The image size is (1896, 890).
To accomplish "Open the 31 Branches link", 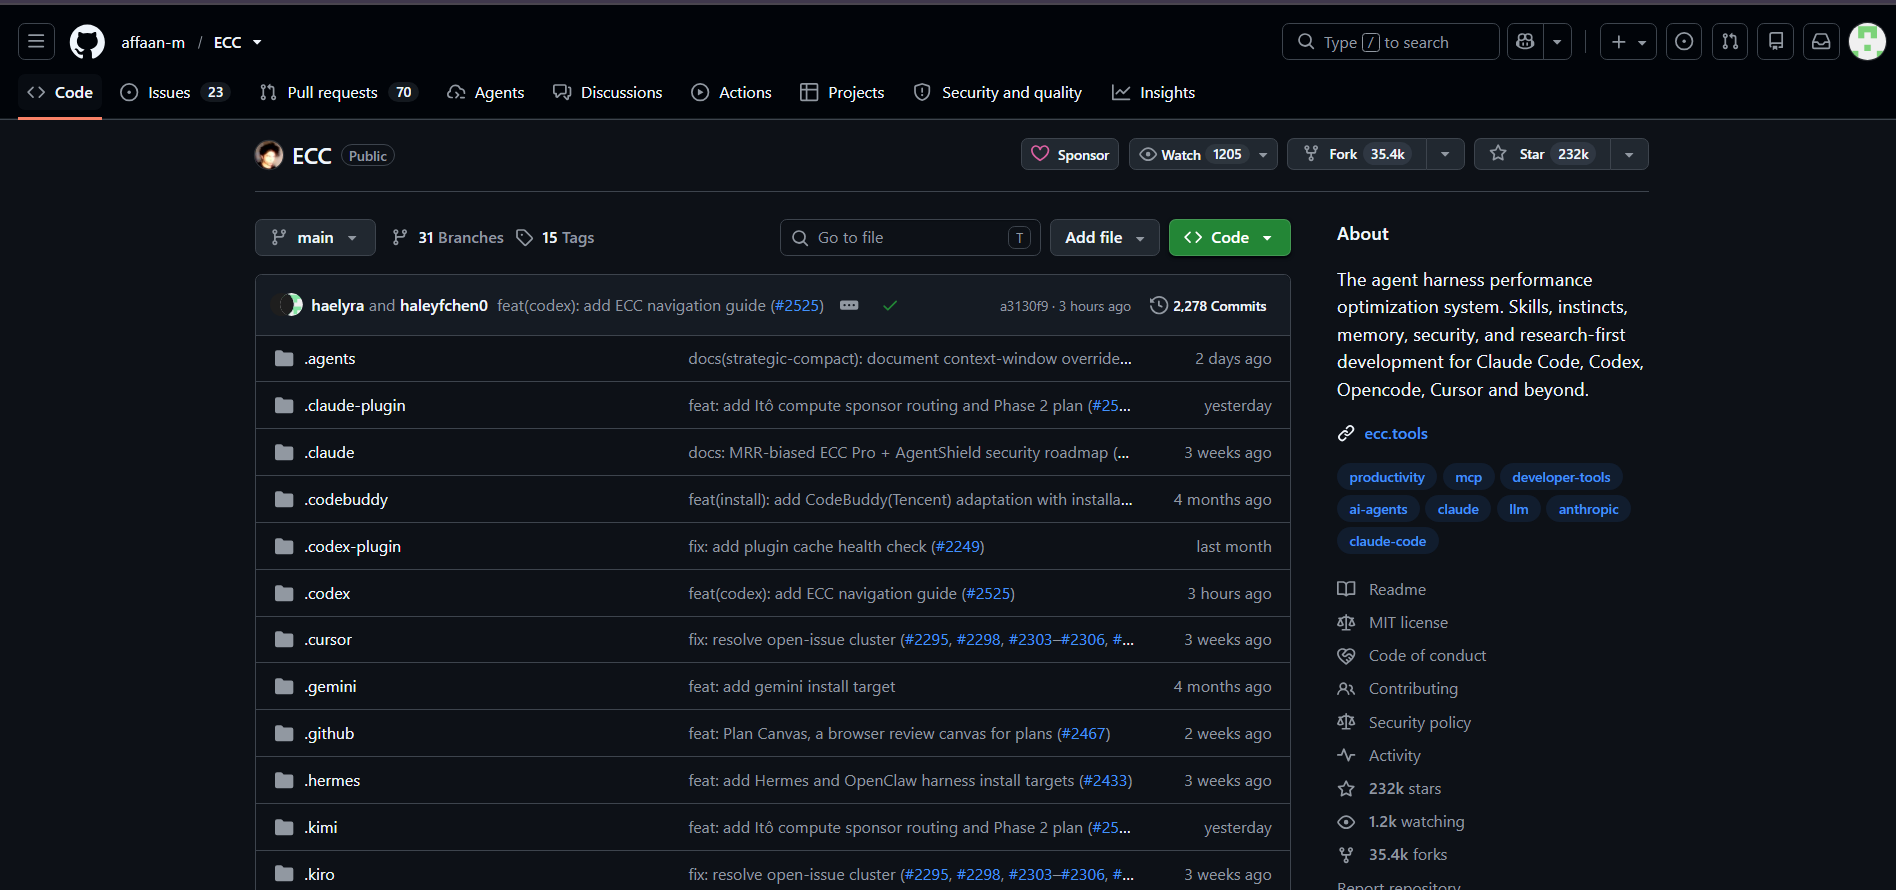I will click(448, 237).
